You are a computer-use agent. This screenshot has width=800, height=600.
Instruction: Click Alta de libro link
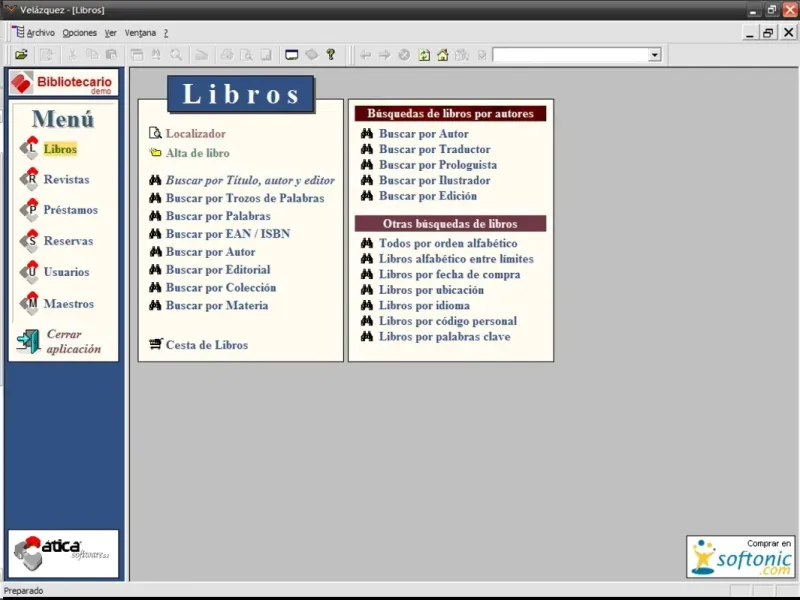[197, 153]
